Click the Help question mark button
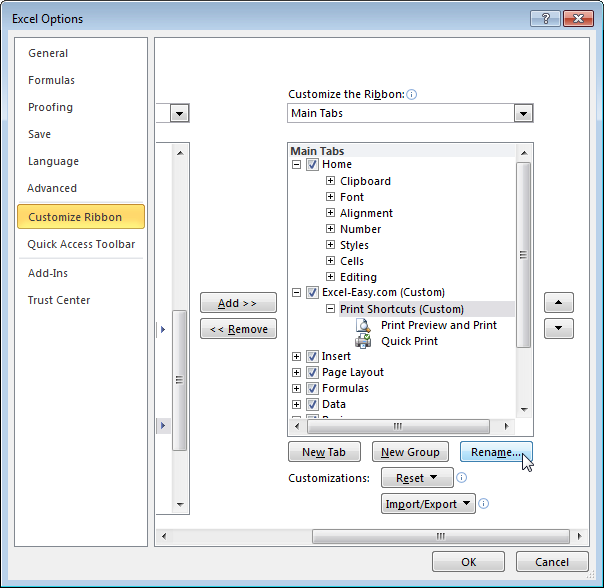The width and height of the screenshot is (604, 588). tap(545, 18)
